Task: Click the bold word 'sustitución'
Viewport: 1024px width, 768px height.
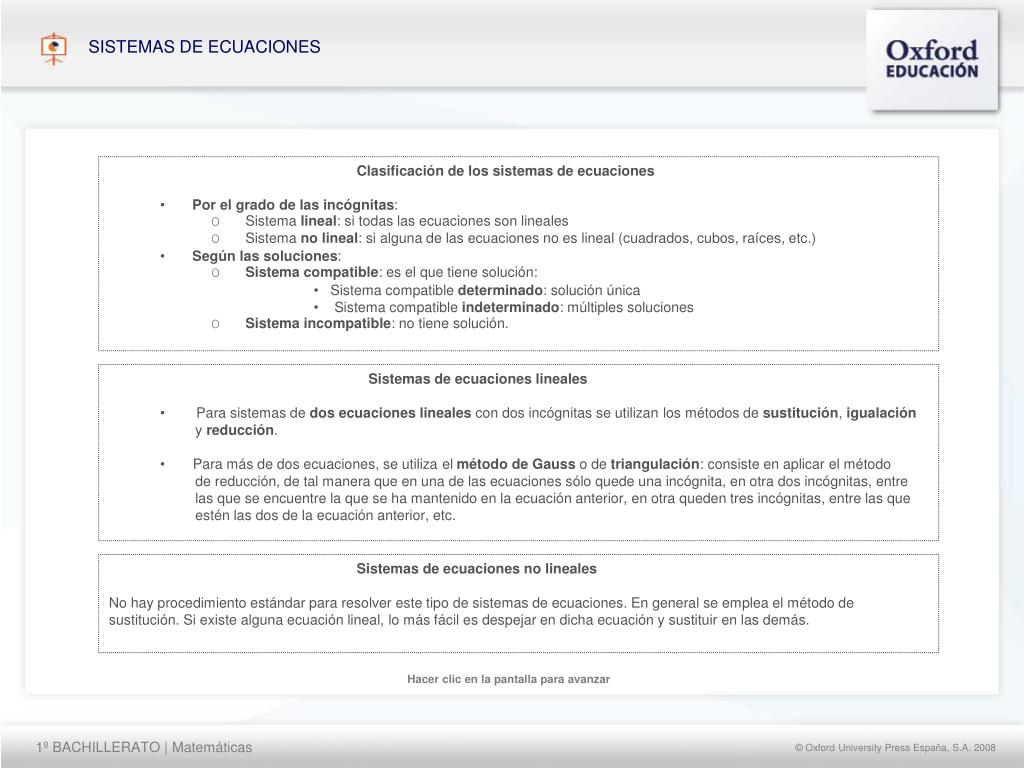Action: coord(801,413)
